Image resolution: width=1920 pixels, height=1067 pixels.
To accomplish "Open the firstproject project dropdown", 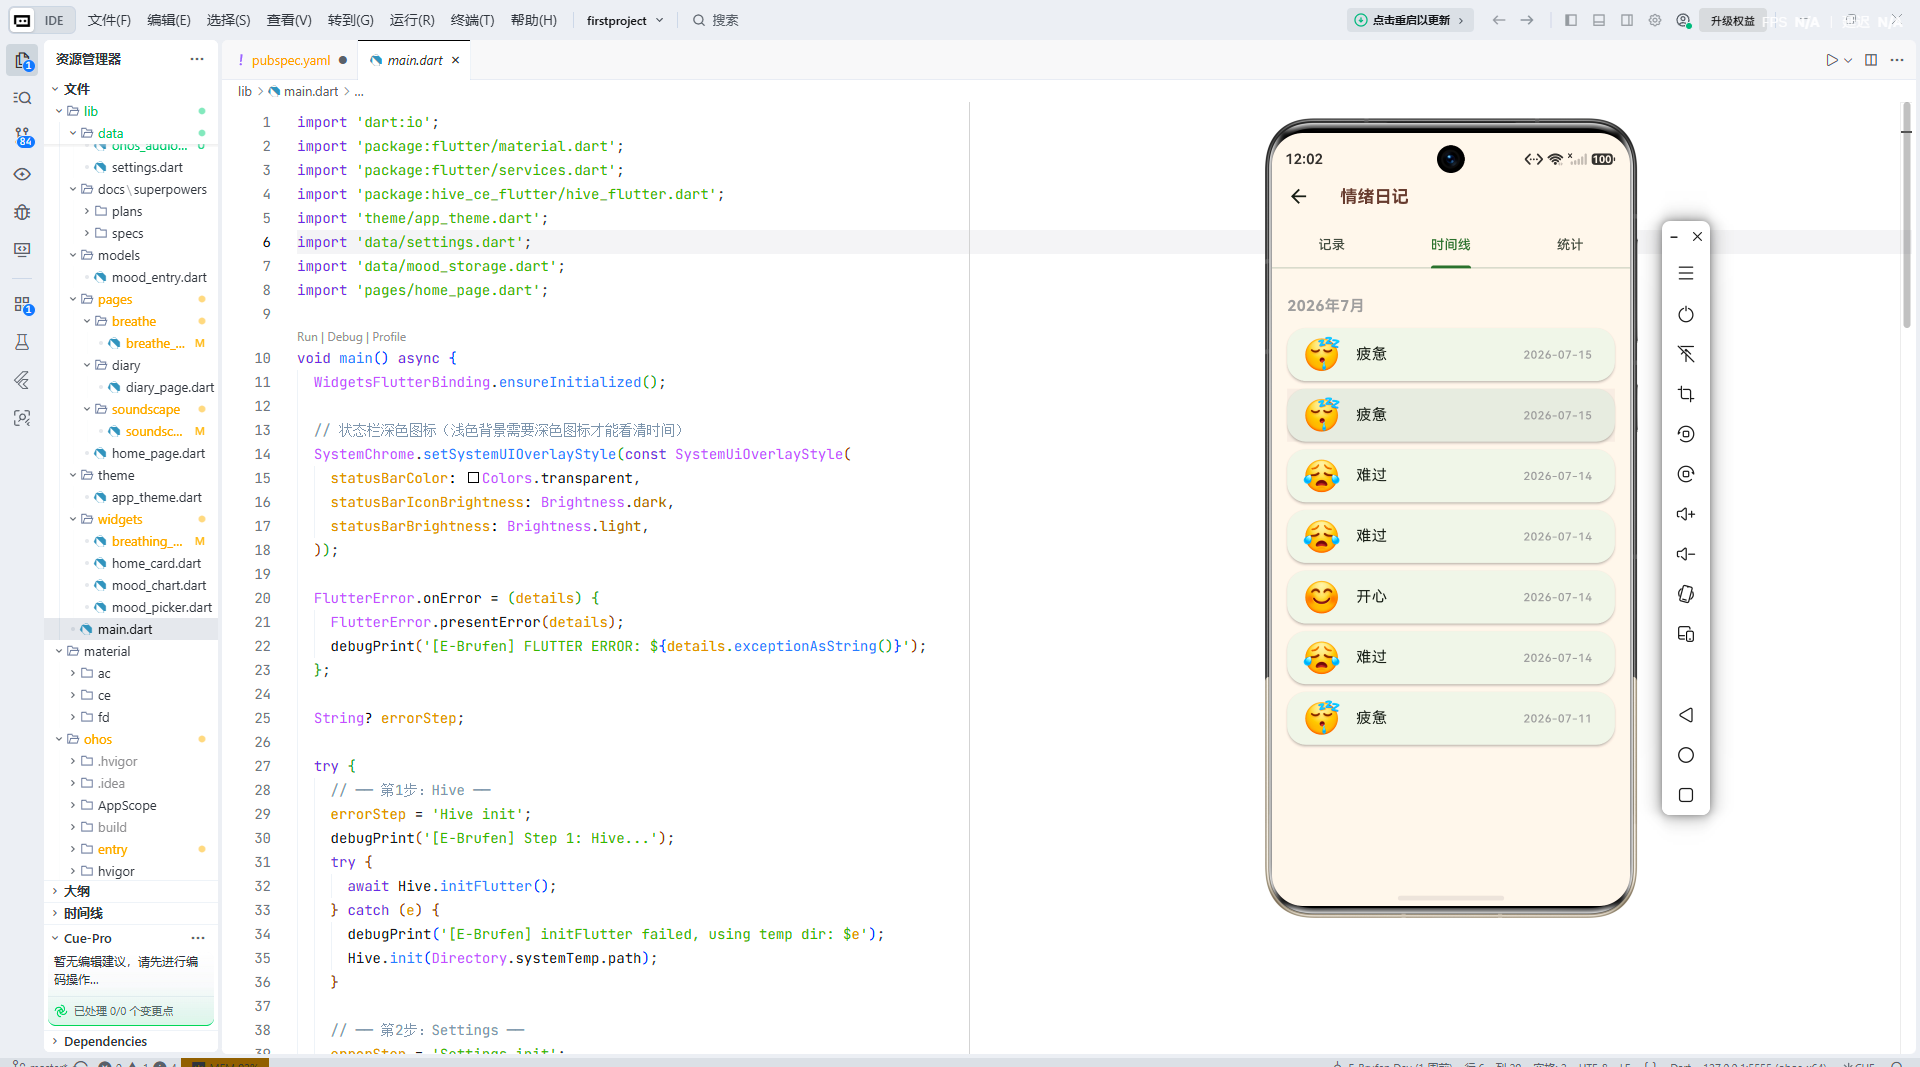I will [x=625, y=20].
